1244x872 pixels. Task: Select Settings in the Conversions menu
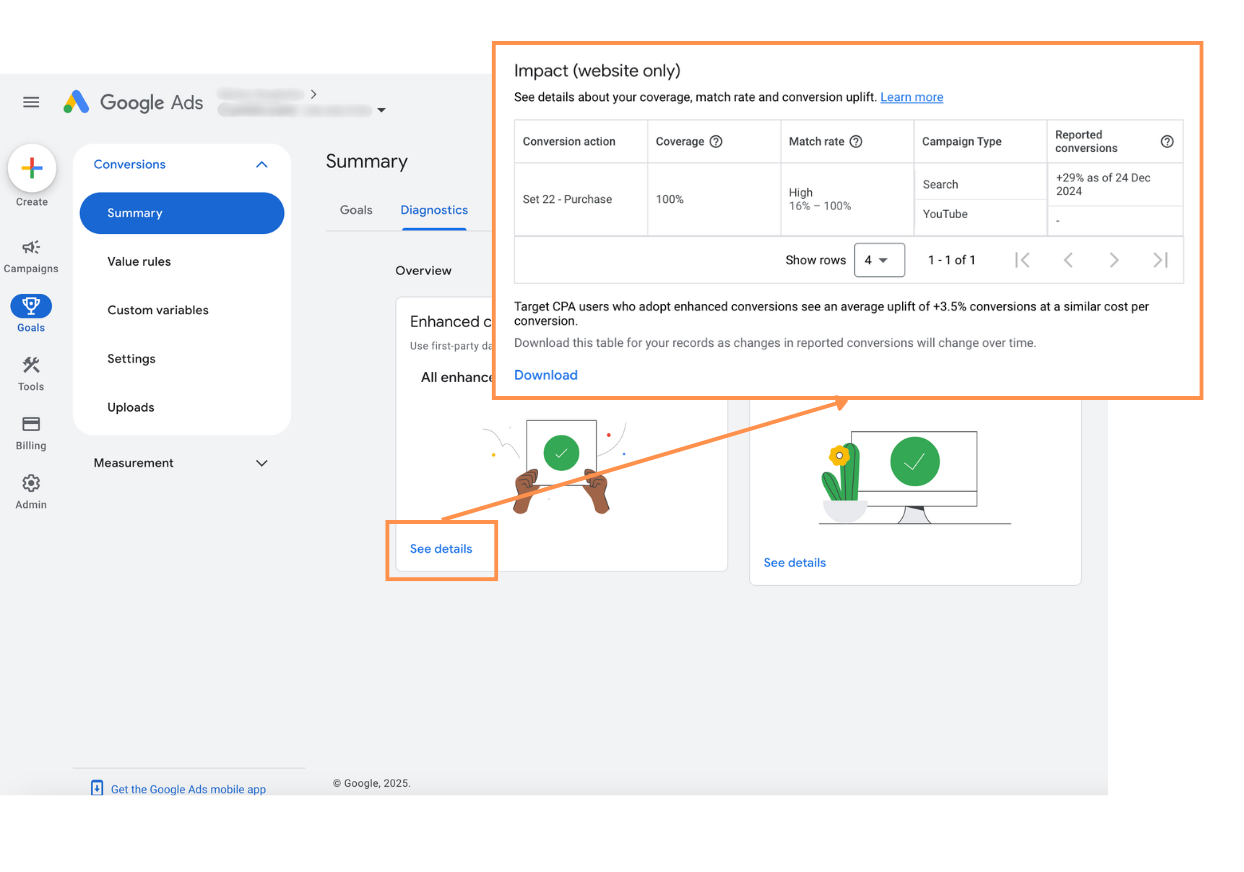[131, 359]
